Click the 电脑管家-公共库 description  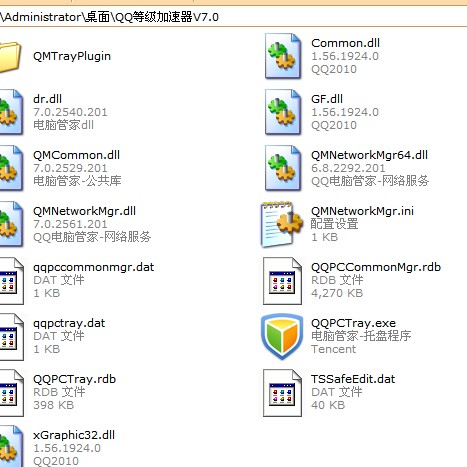77,181
